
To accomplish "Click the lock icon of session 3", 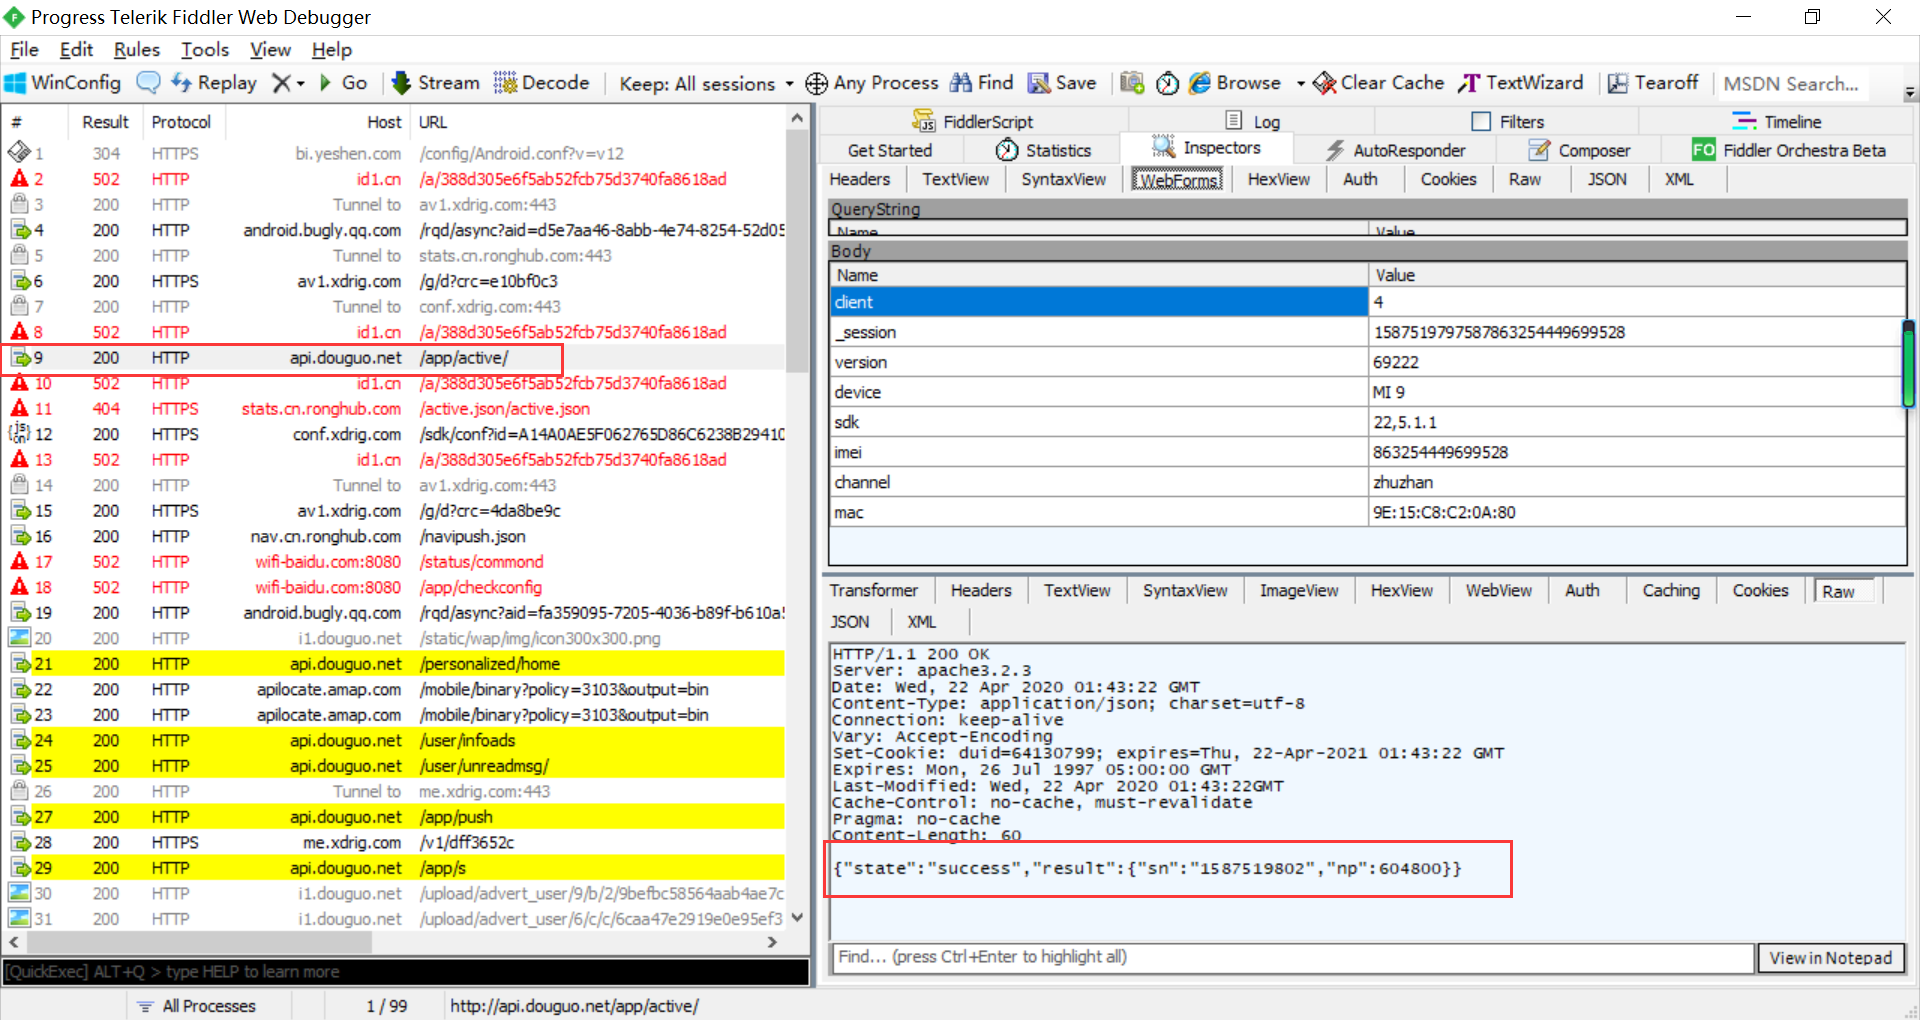I will click(19, 204).
